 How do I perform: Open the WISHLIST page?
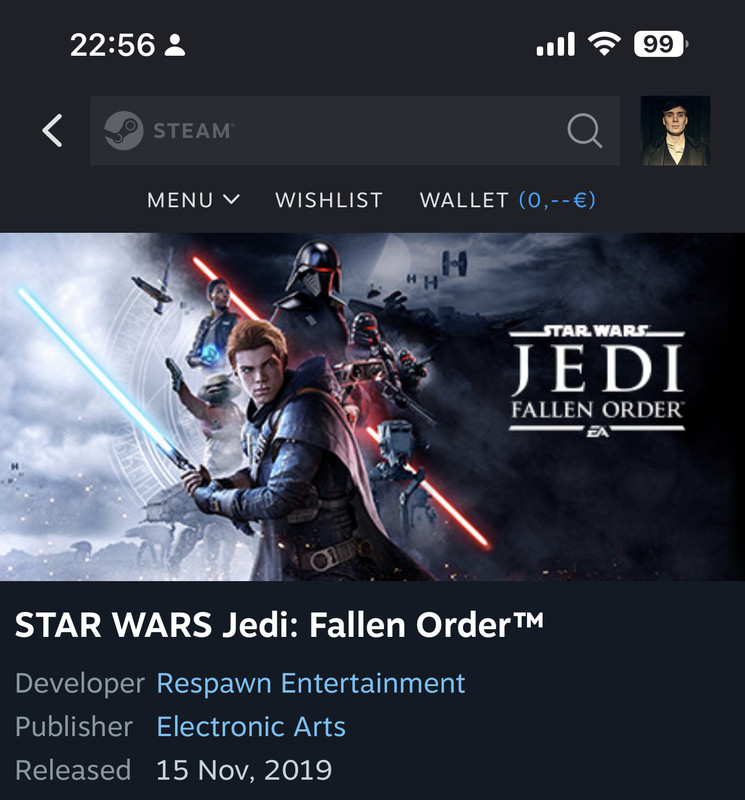tap(329, 200)
